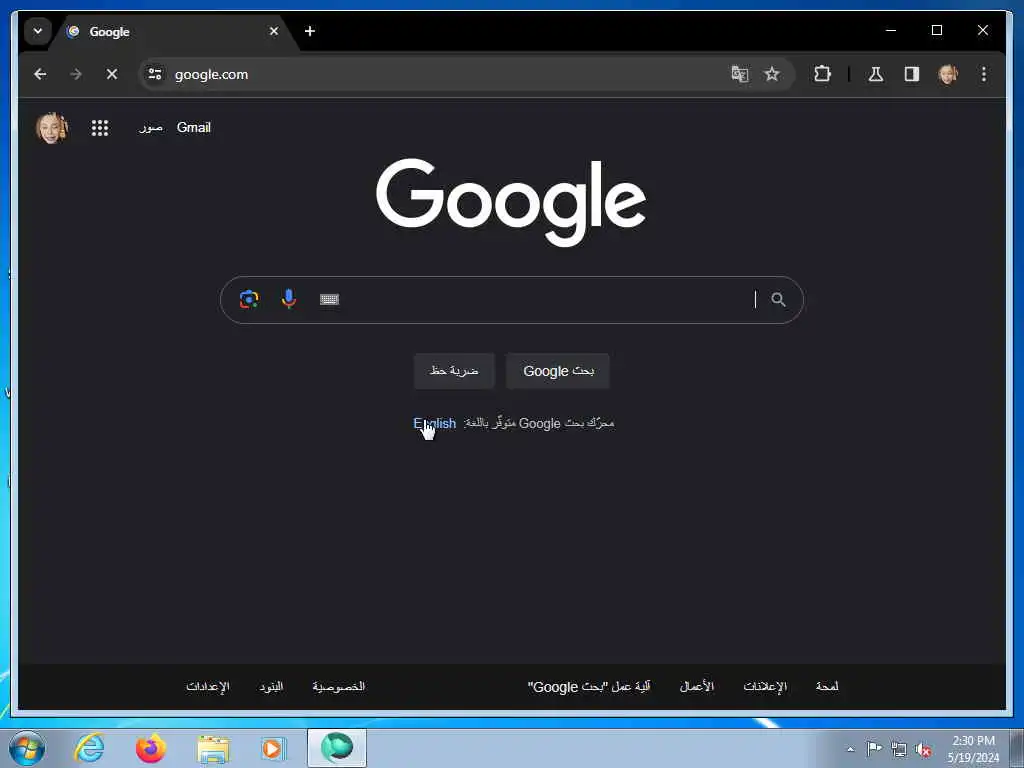
Task: Open Chrome Labs flask icon
Action: pos(876,74)
